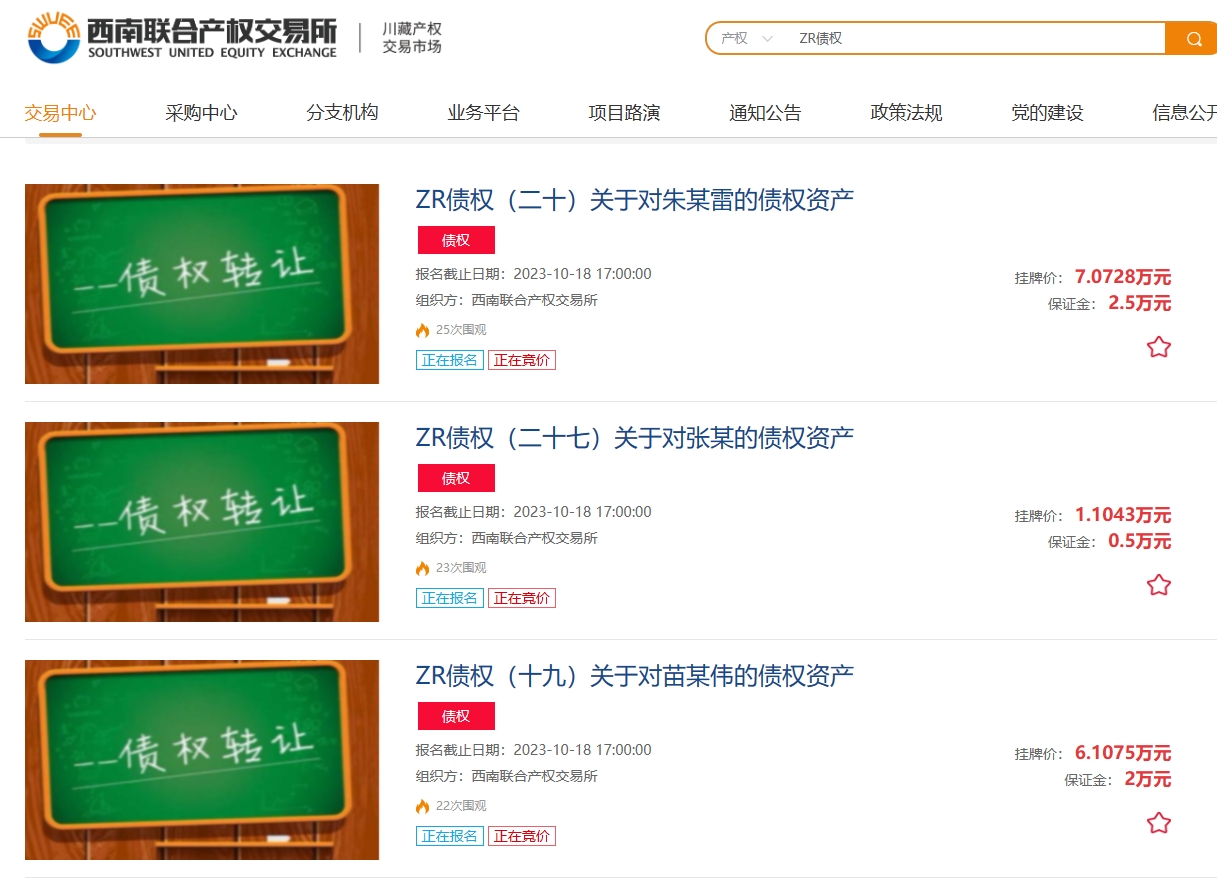Screen dimensions: 1217x881
Task: Open ZR债权（二十七）张某 listing title
Action: (x=635, y=438)
